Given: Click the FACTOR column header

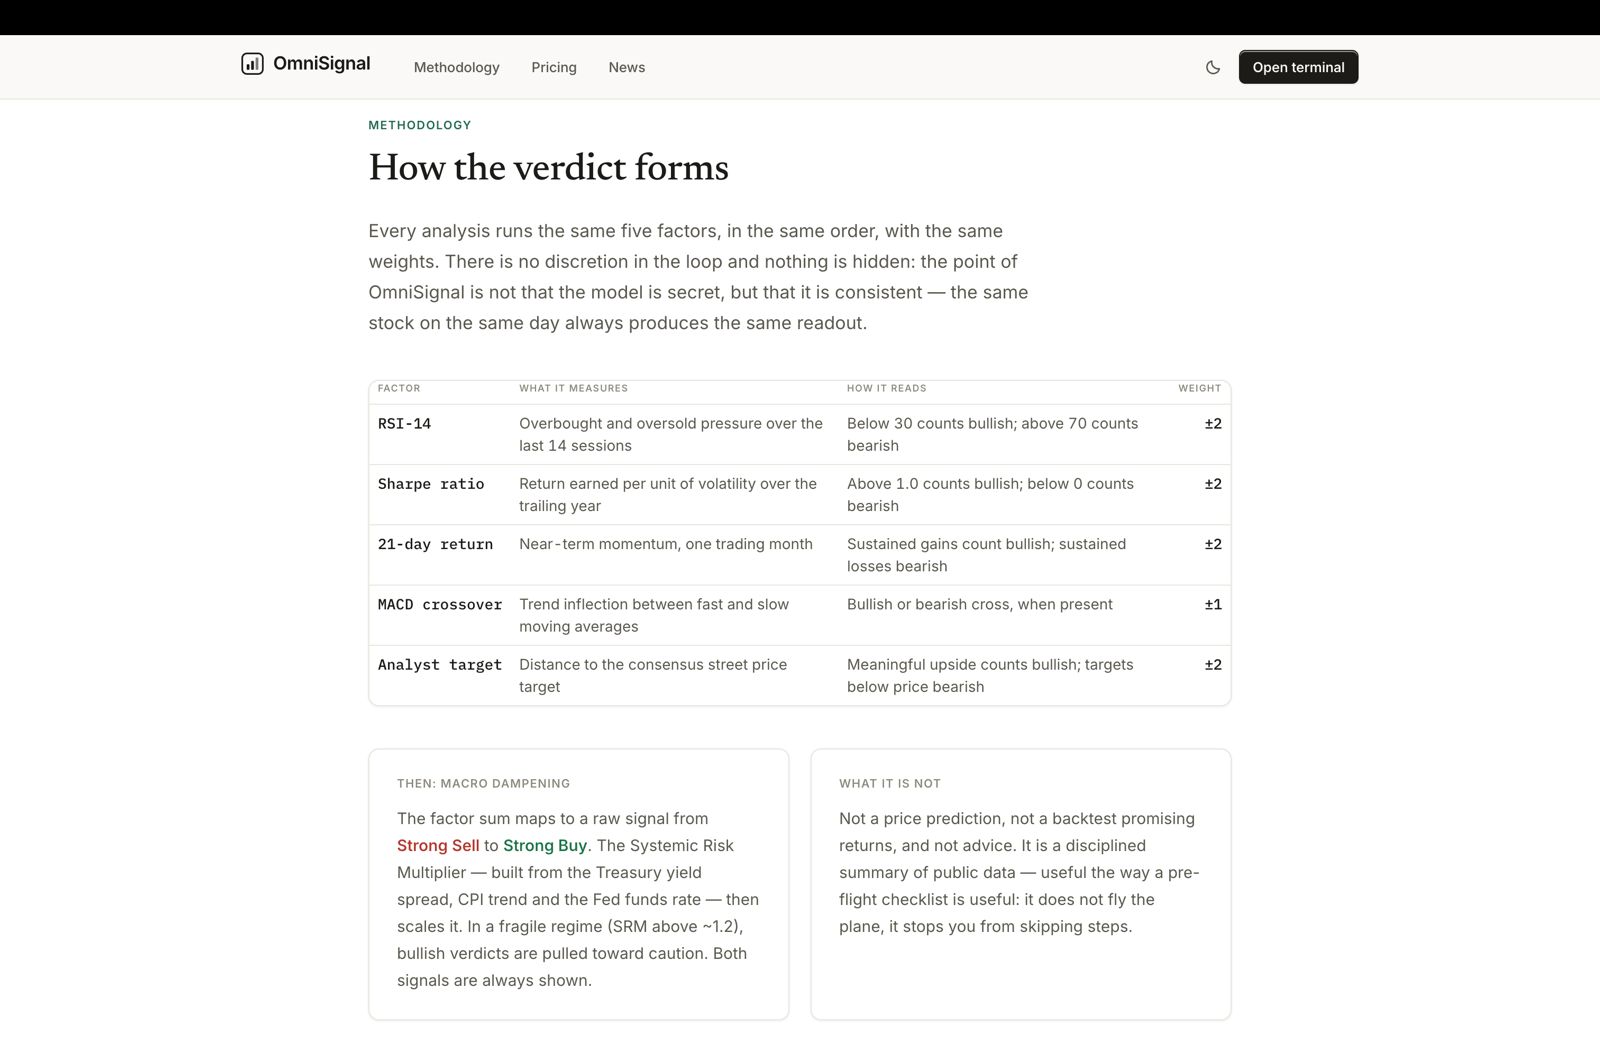Looking at the screenshot, I should 399,388.
